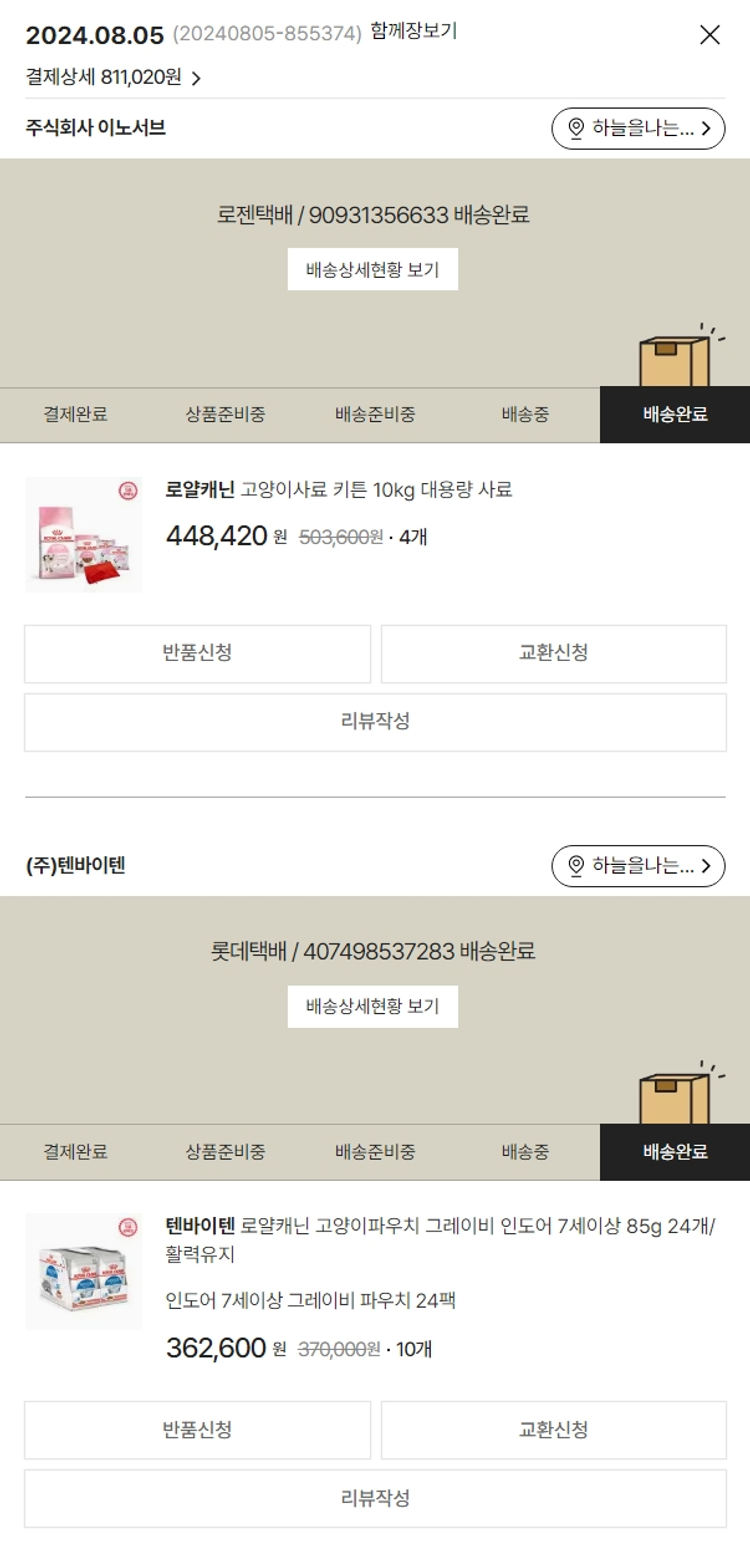Screen dimensions: 750x1547
Task: Request exchange for kitten food item
Action: click(553, 653)
